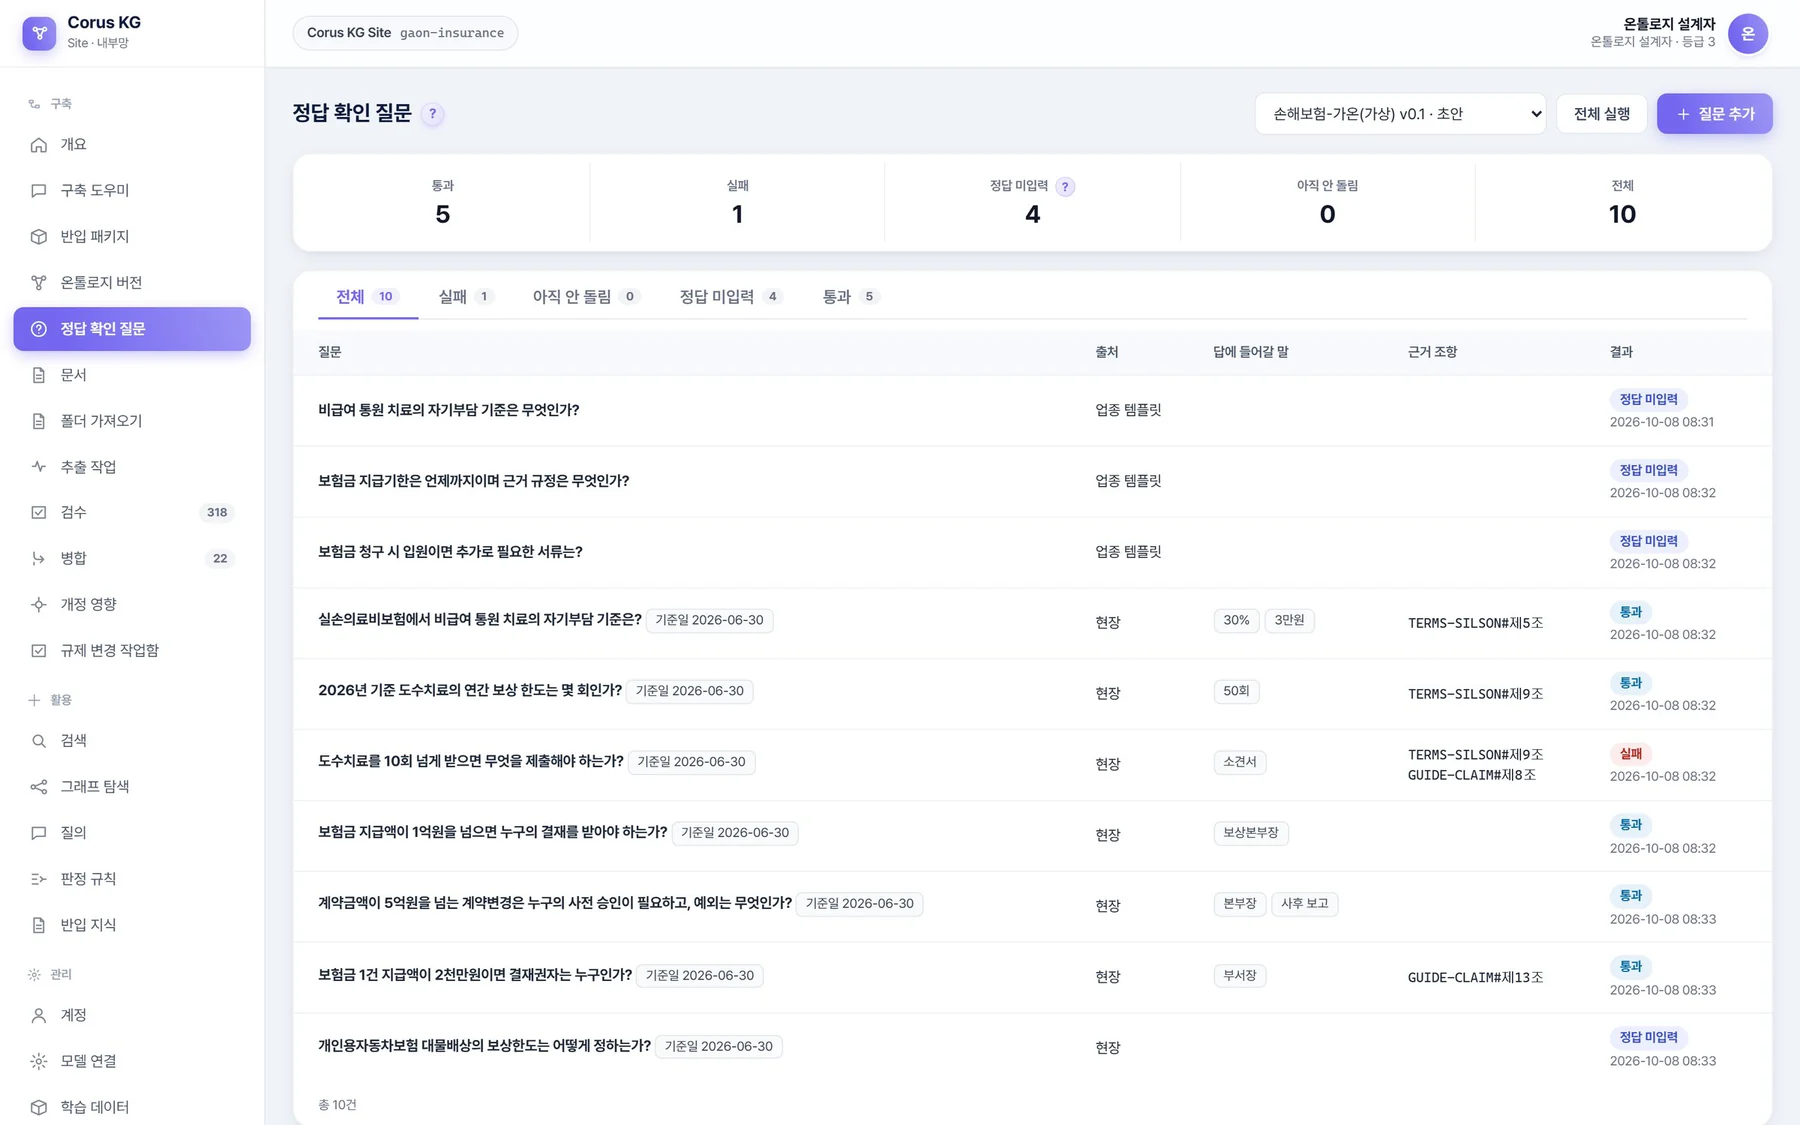This screenshot has height=1125, width=1800.
Task: Click the 검색 magnifier icon
Action: tap(38, 741)
